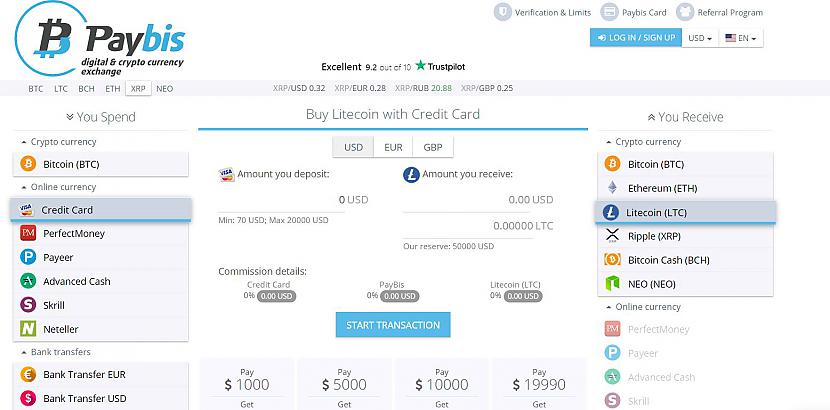Switch ticker to the BTC tab
Screen dimensions: 830x410
tap(35, 88)
